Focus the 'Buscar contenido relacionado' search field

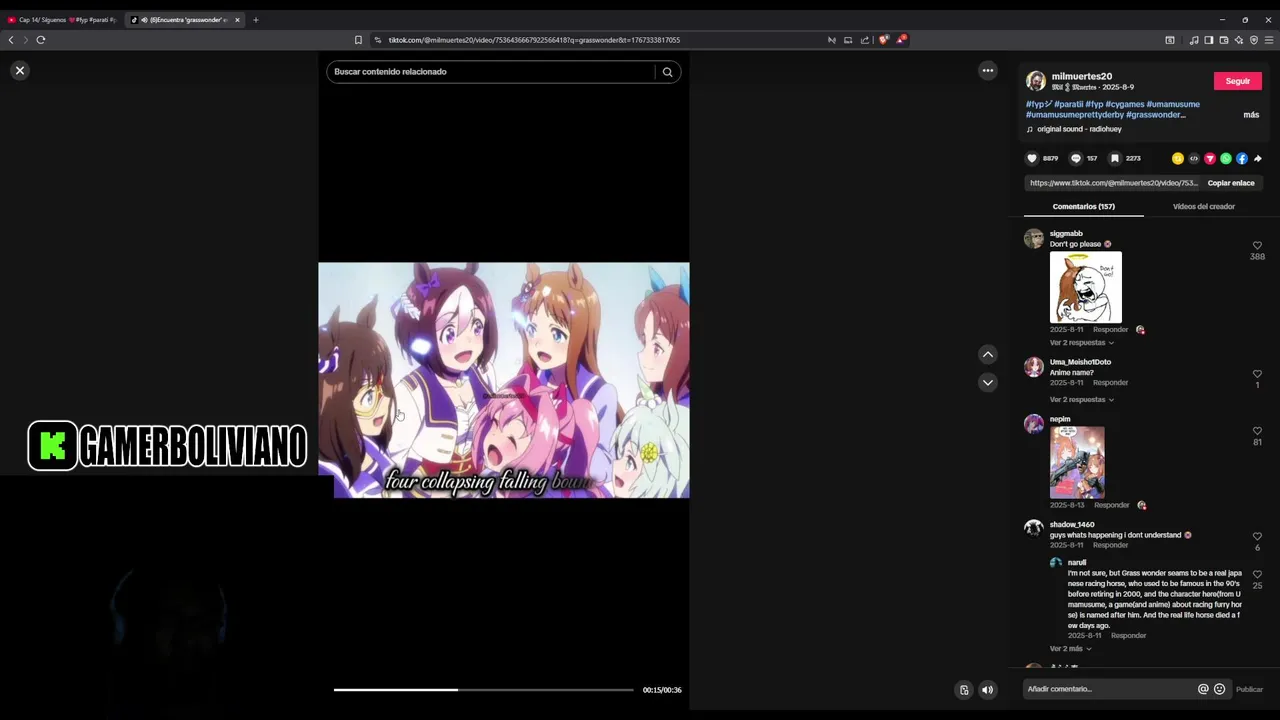tap(490, 72)
